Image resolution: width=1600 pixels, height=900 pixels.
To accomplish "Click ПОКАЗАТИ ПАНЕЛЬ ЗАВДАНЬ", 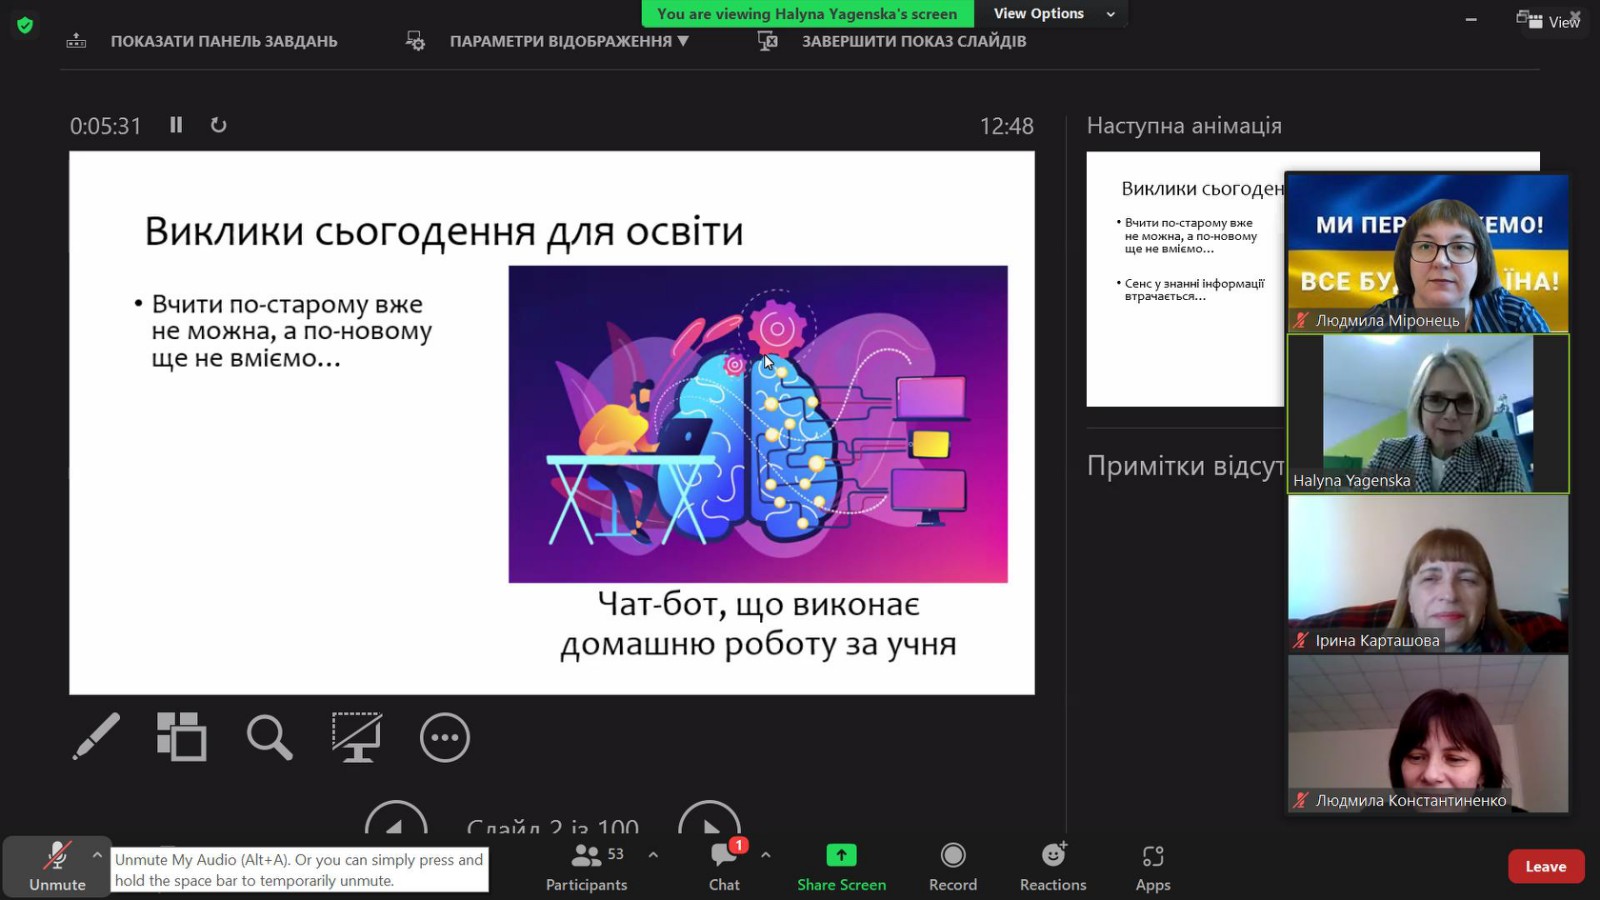I will point(223,41).
